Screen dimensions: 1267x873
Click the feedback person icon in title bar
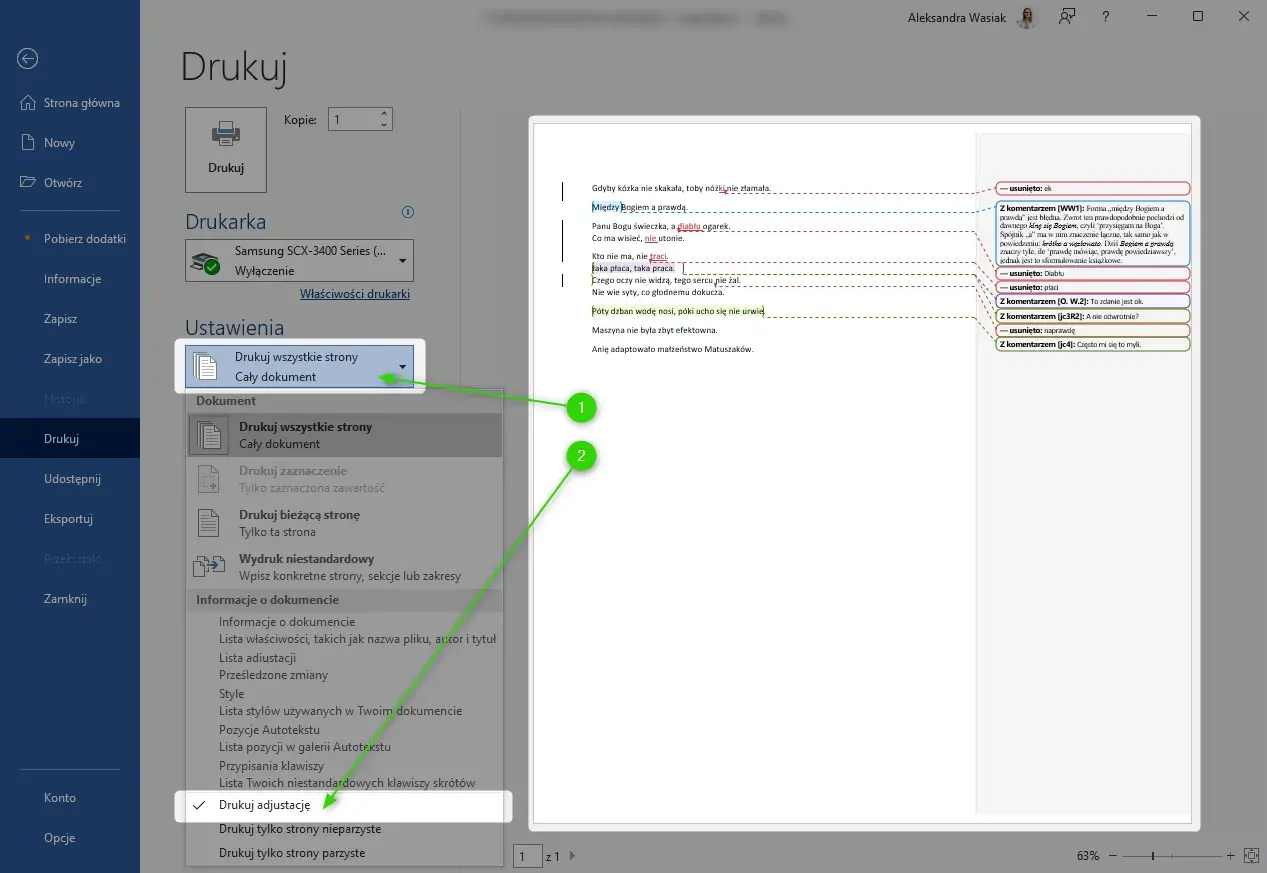point(1068,16)
